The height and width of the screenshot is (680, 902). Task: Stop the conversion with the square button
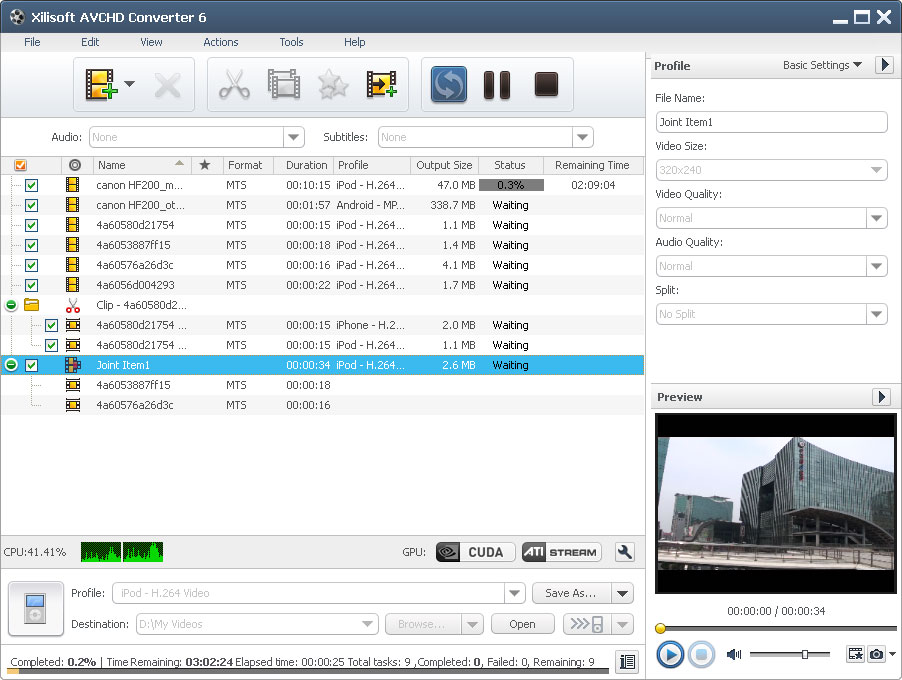click(545, 85)
